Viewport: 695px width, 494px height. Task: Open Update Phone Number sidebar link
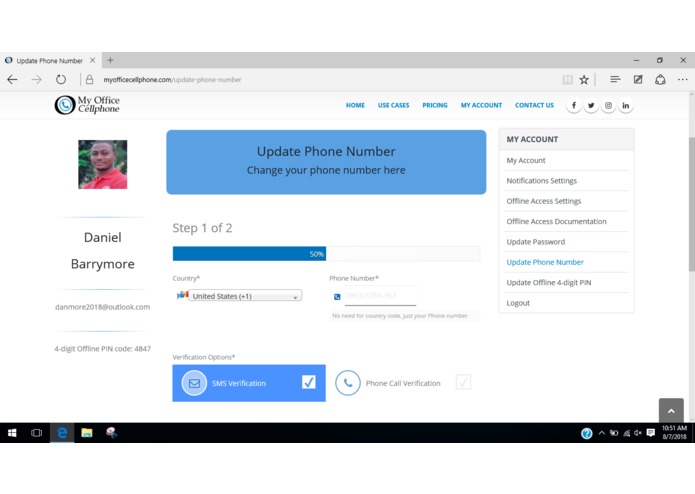(x=545, y=262)
